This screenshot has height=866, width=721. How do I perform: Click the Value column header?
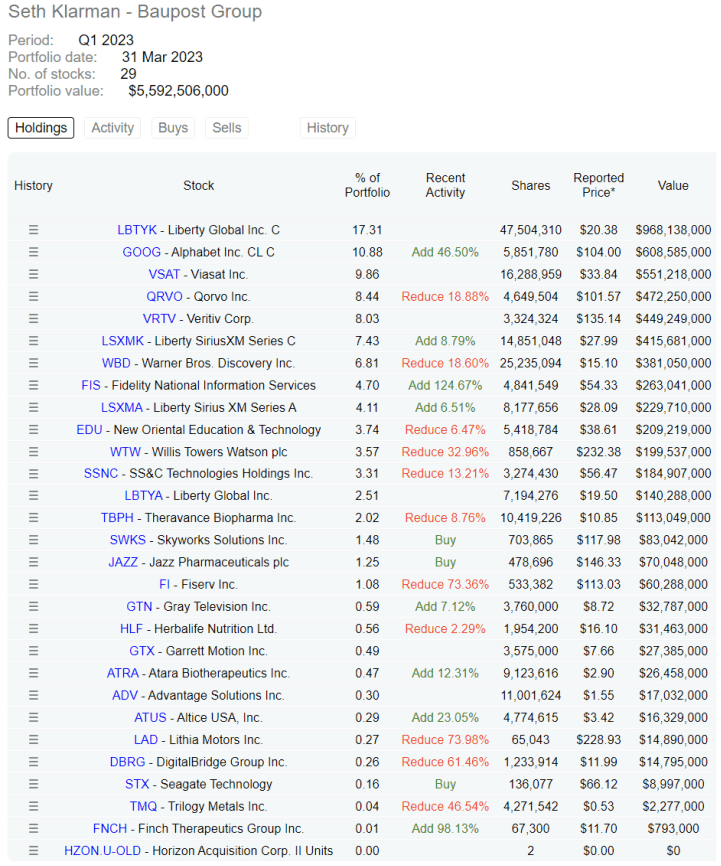(x=672, y=185)
